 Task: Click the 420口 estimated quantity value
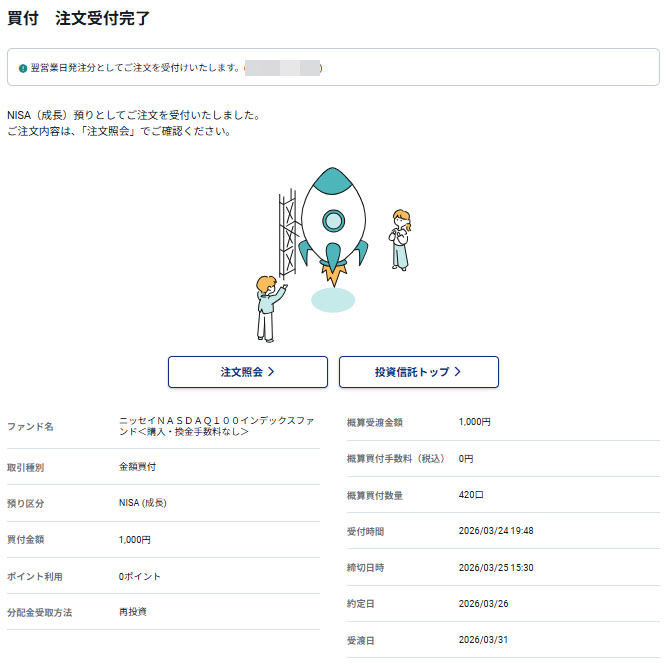coord(470,495)
